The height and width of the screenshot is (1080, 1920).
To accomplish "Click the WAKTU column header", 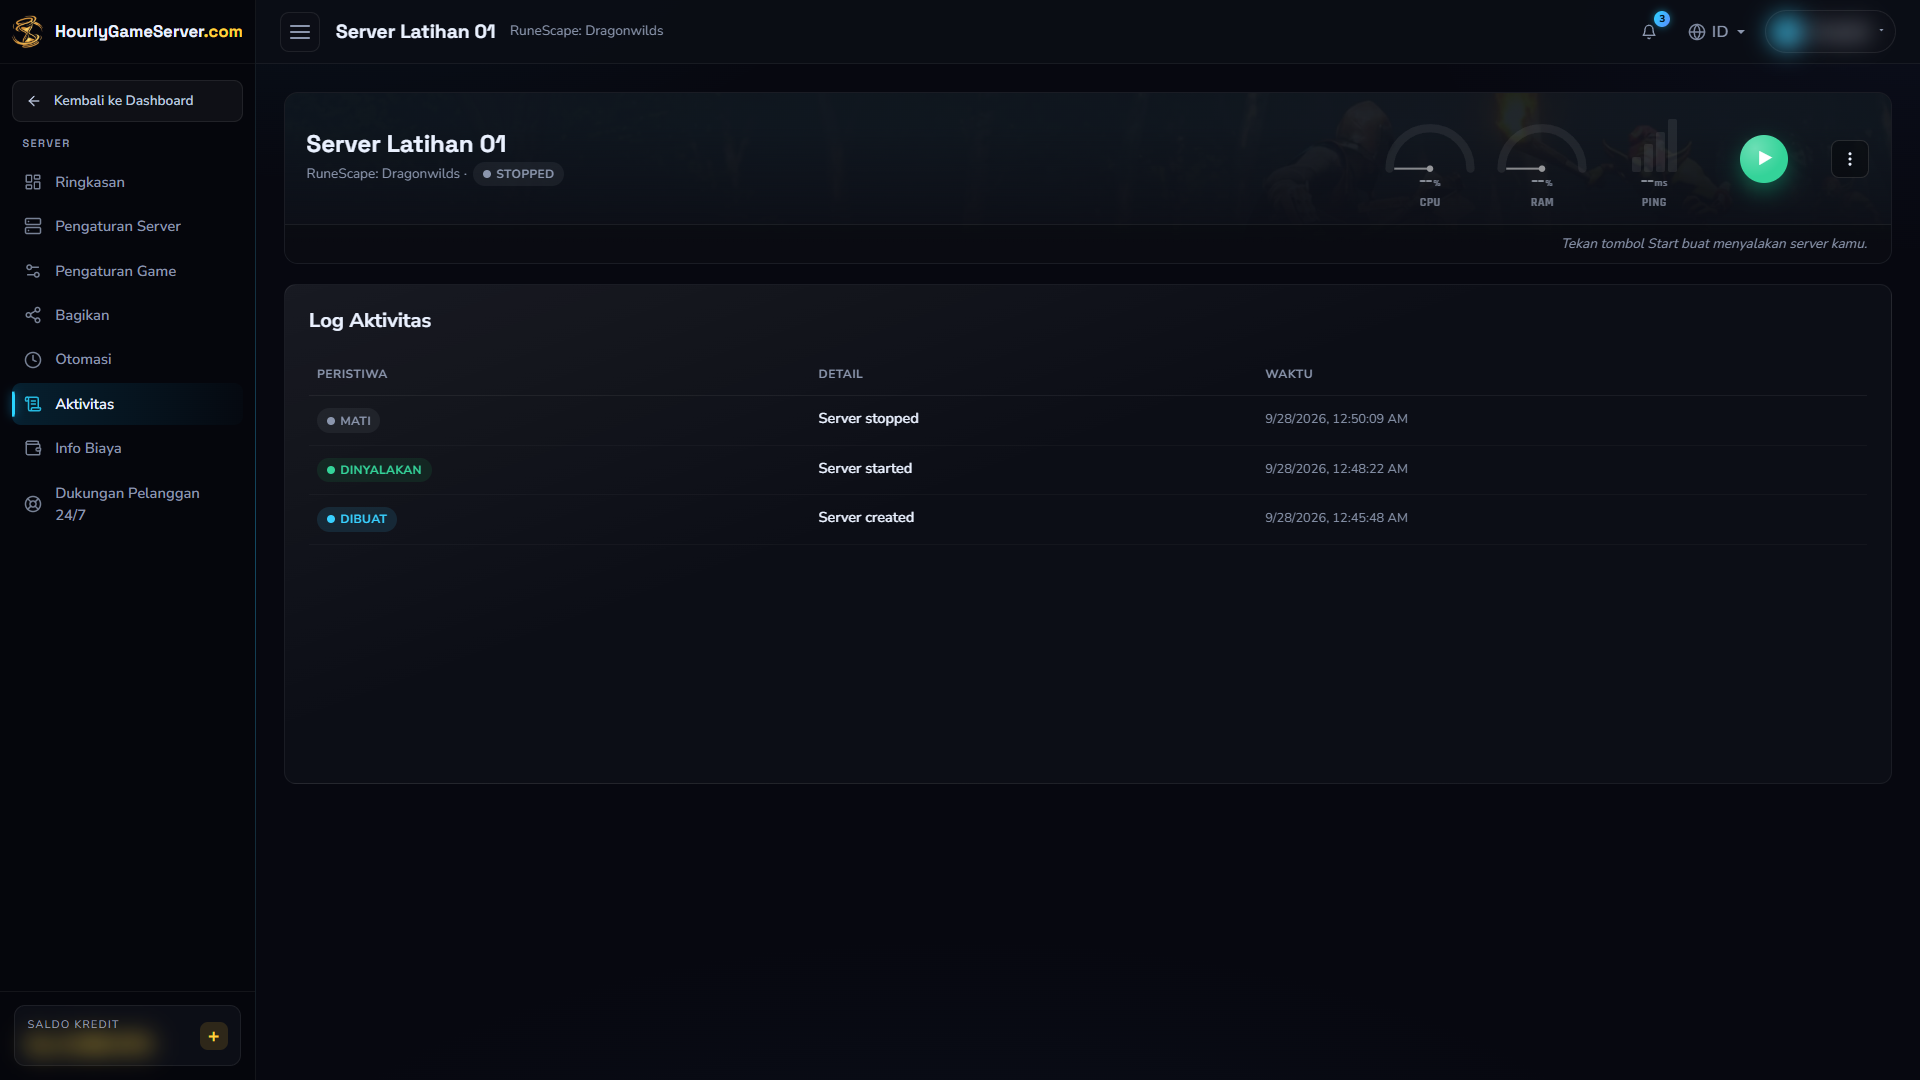I will click(x=1289, y=374).
